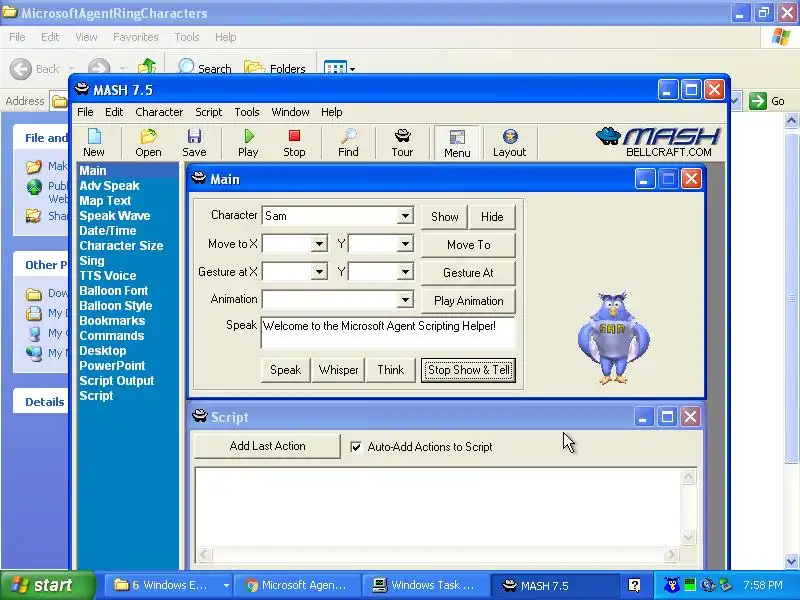Click the Gesture At button
Viewport: 800px width, 600px height.
click(468, 273)
